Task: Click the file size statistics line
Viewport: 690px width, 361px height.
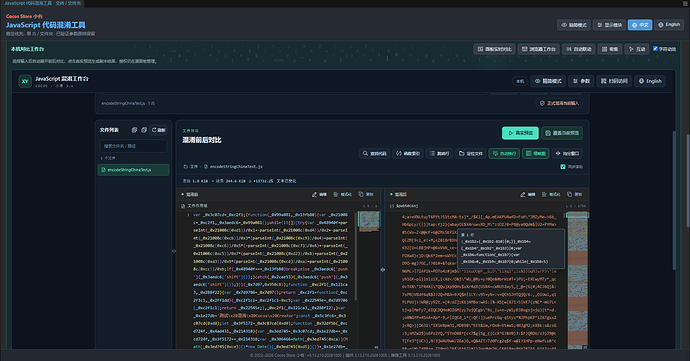Action: click(239, 181)
